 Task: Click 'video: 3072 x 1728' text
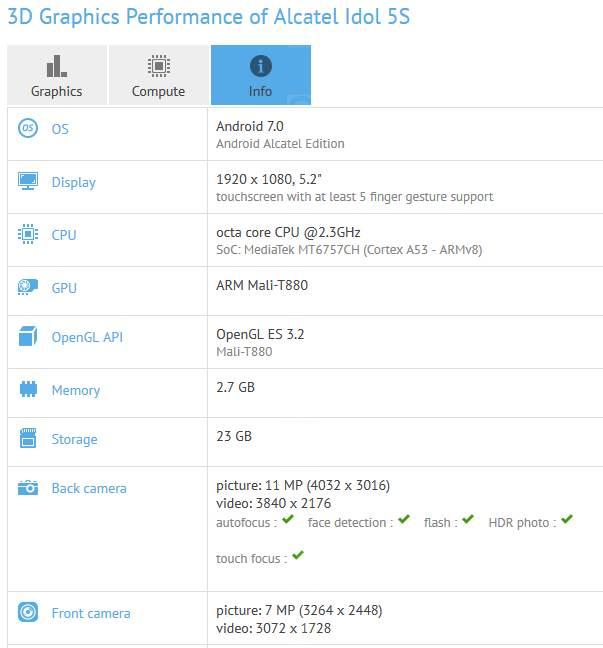click(274, 628)
